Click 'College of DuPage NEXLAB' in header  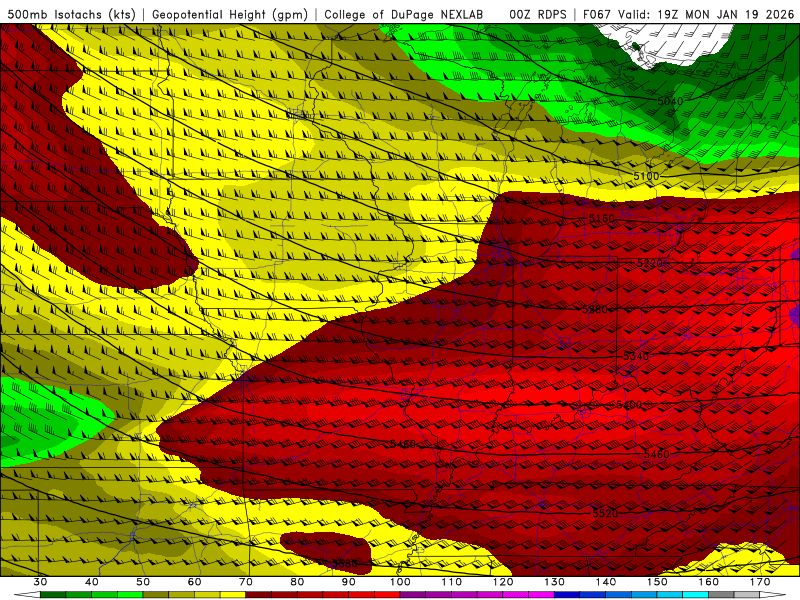tap(404, 14)
